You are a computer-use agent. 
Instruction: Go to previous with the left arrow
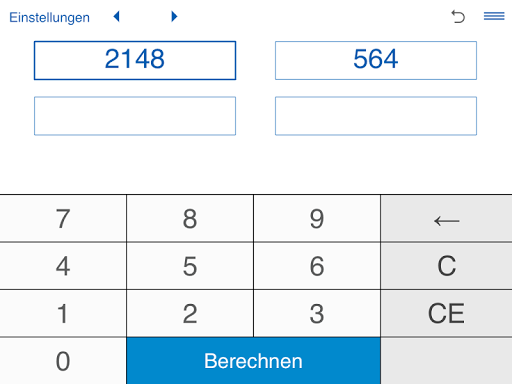coord(116,16)
